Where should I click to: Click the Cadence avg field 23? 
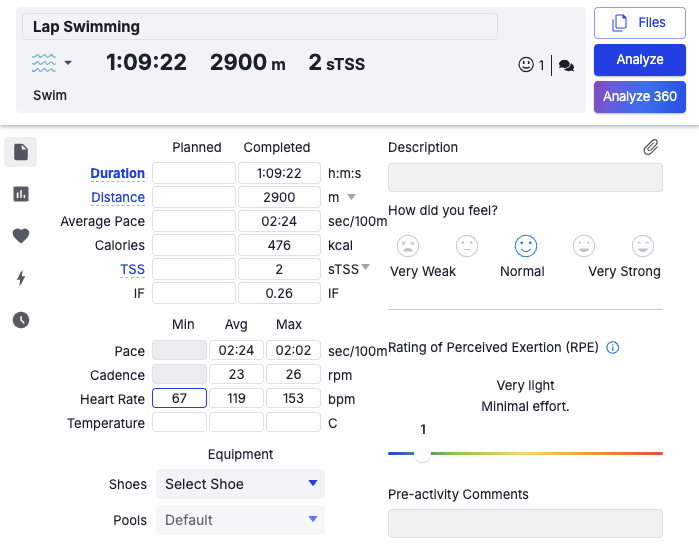pos(236,374)
